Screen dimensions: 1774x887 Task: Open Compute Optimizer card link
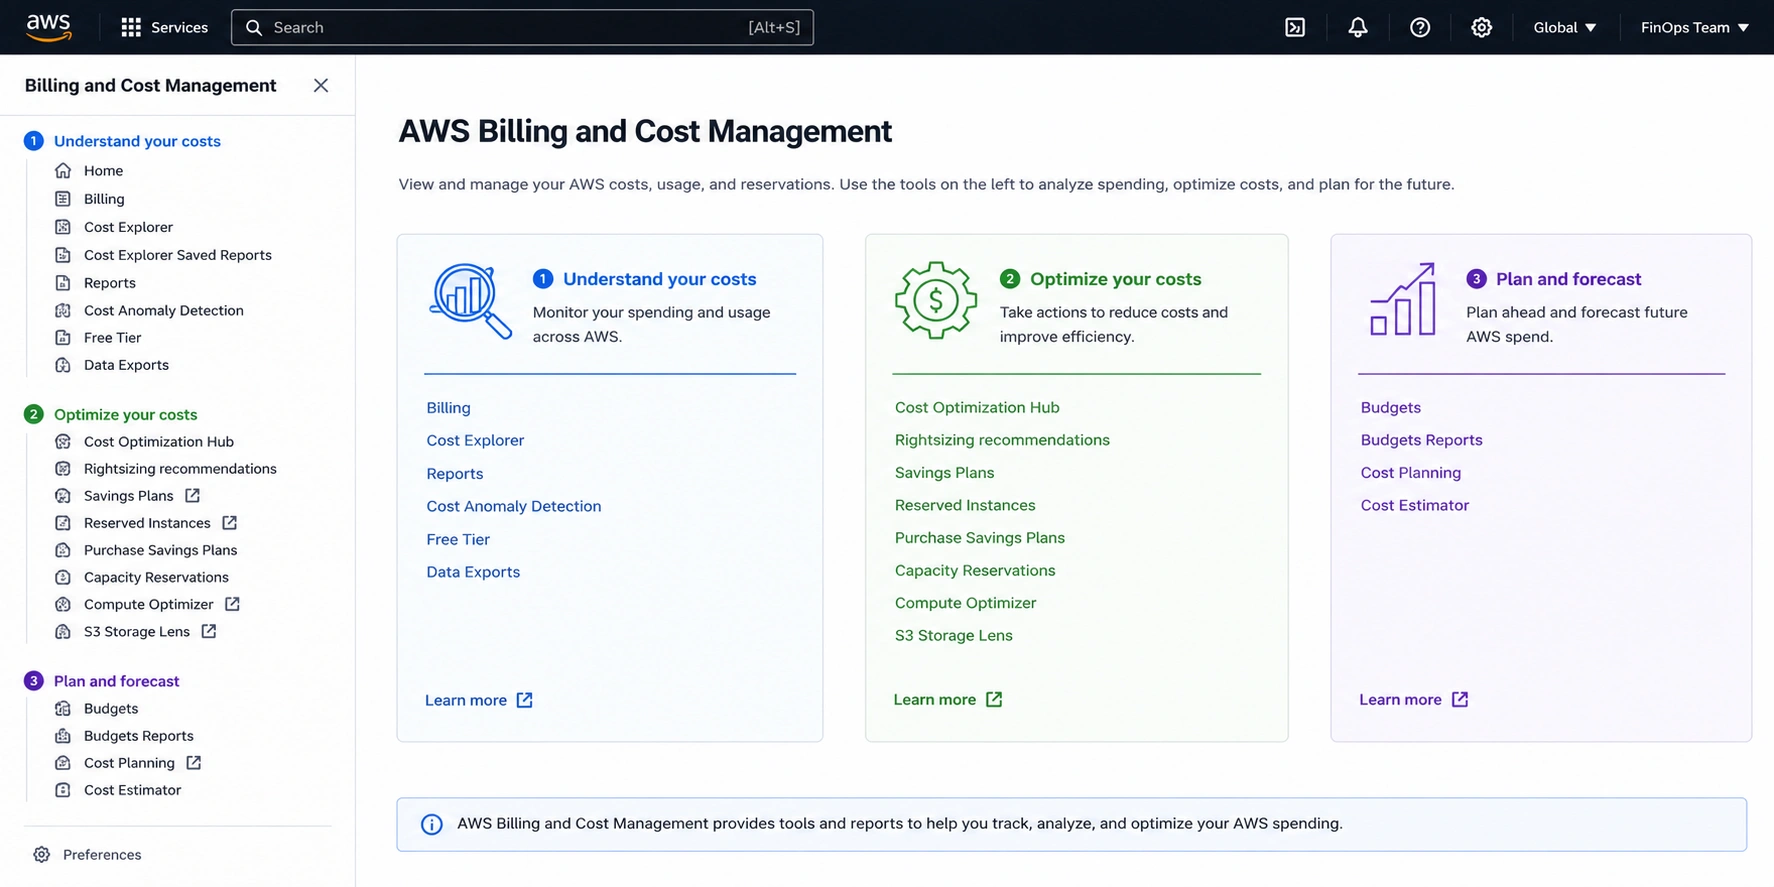tap(965, 603)
